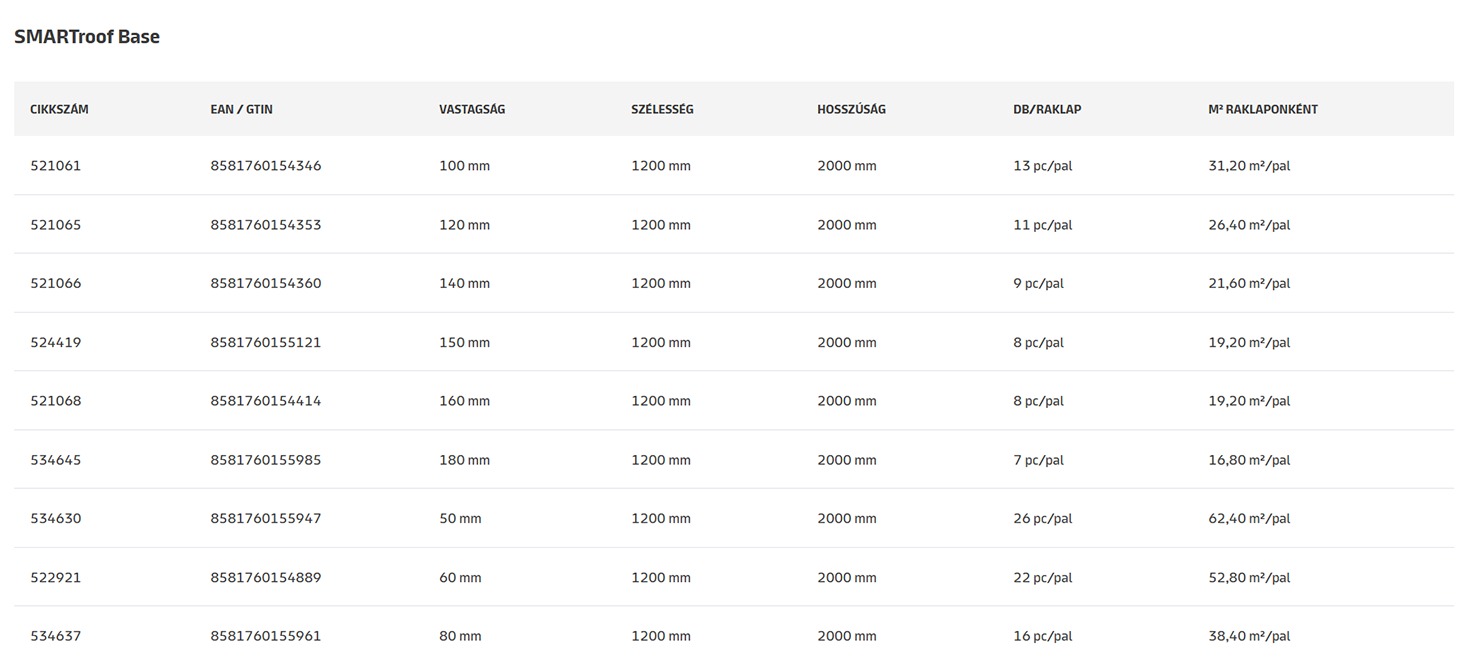1463x670 pixels.
Task: Select article number 524419
Action: pos(56,343)
